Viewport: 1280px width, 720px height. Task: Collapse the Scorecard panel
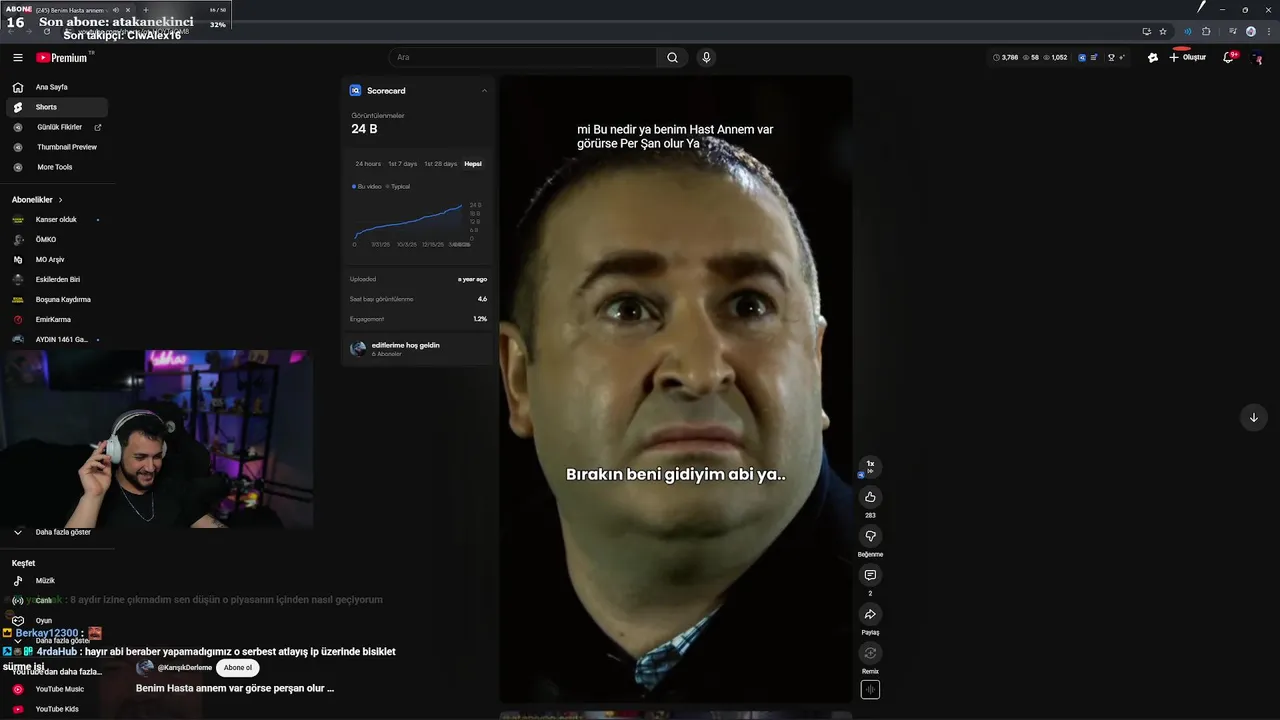484,91
